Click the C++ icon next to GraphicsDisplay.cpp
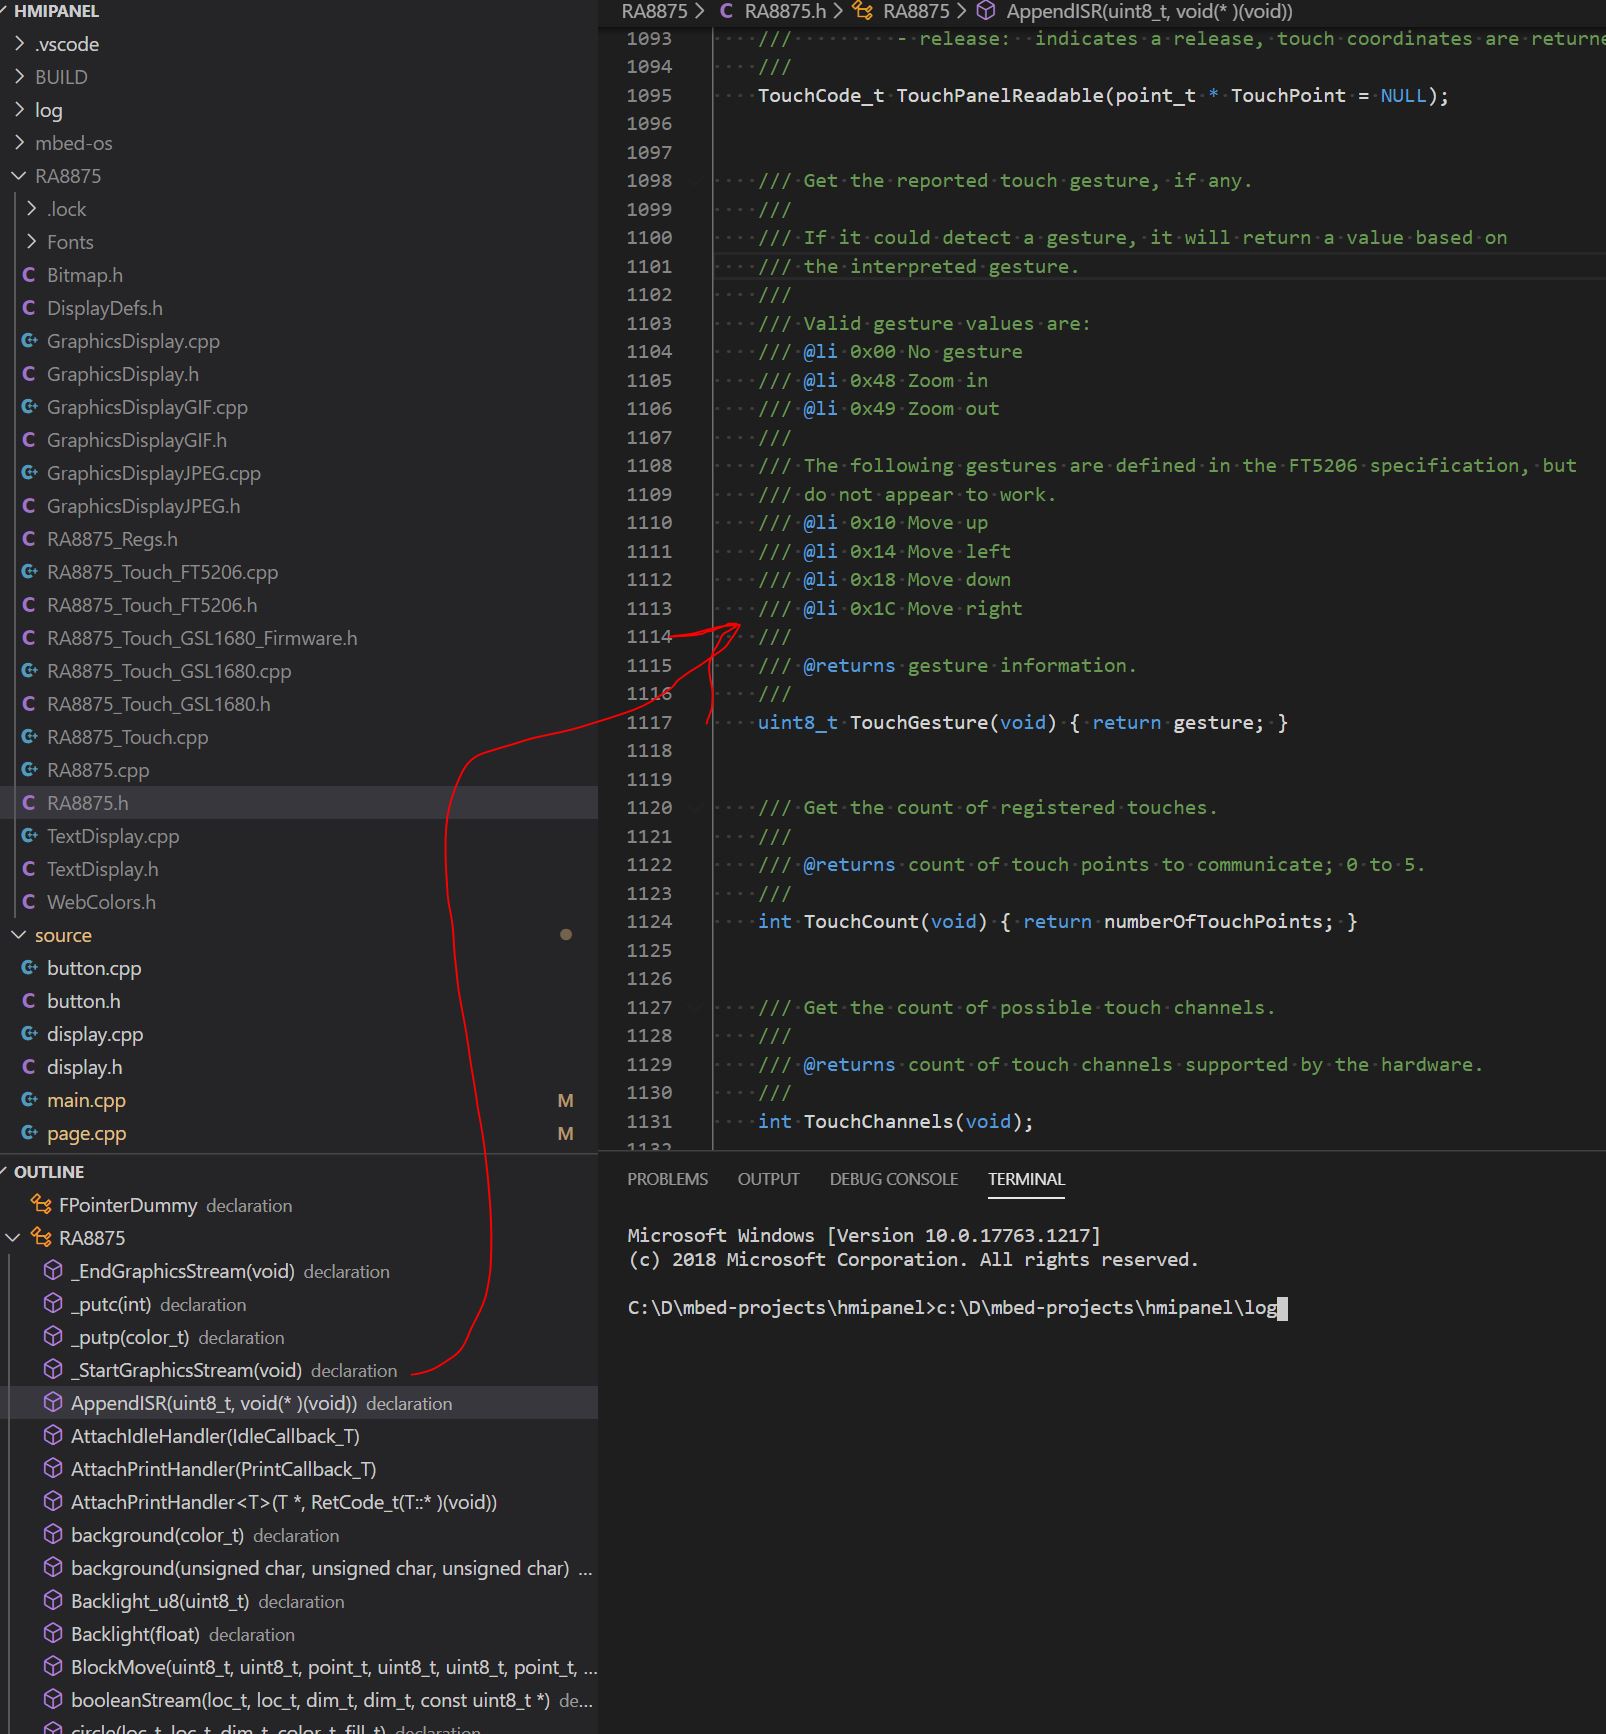The image size is (1606, 1734). tap(29, 341)
